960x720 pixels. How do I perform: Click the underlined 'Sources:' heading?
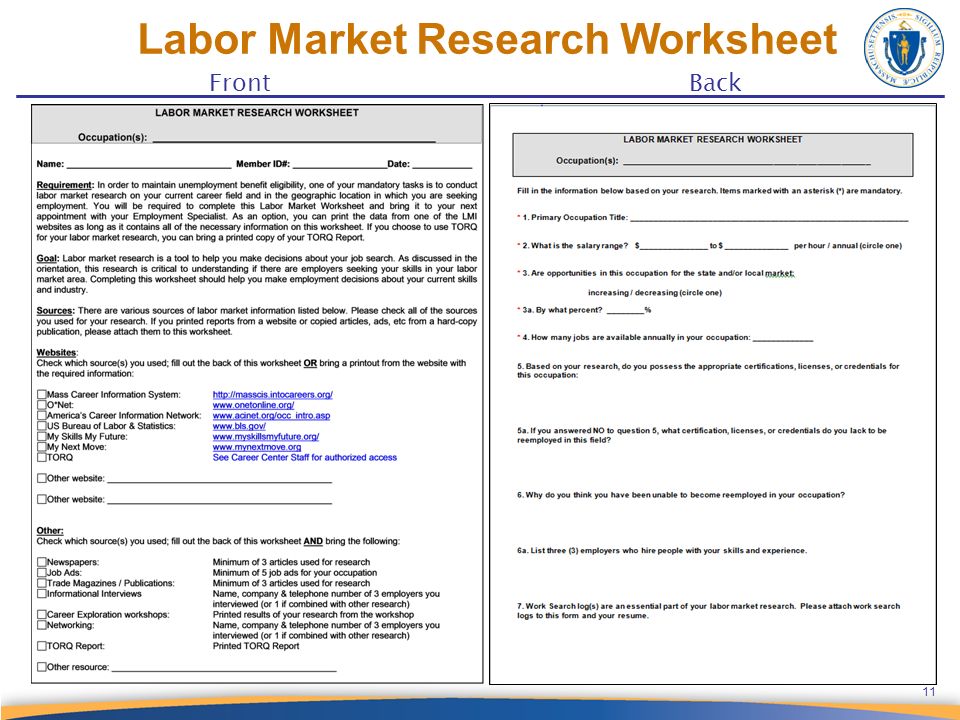pos(56,310)
